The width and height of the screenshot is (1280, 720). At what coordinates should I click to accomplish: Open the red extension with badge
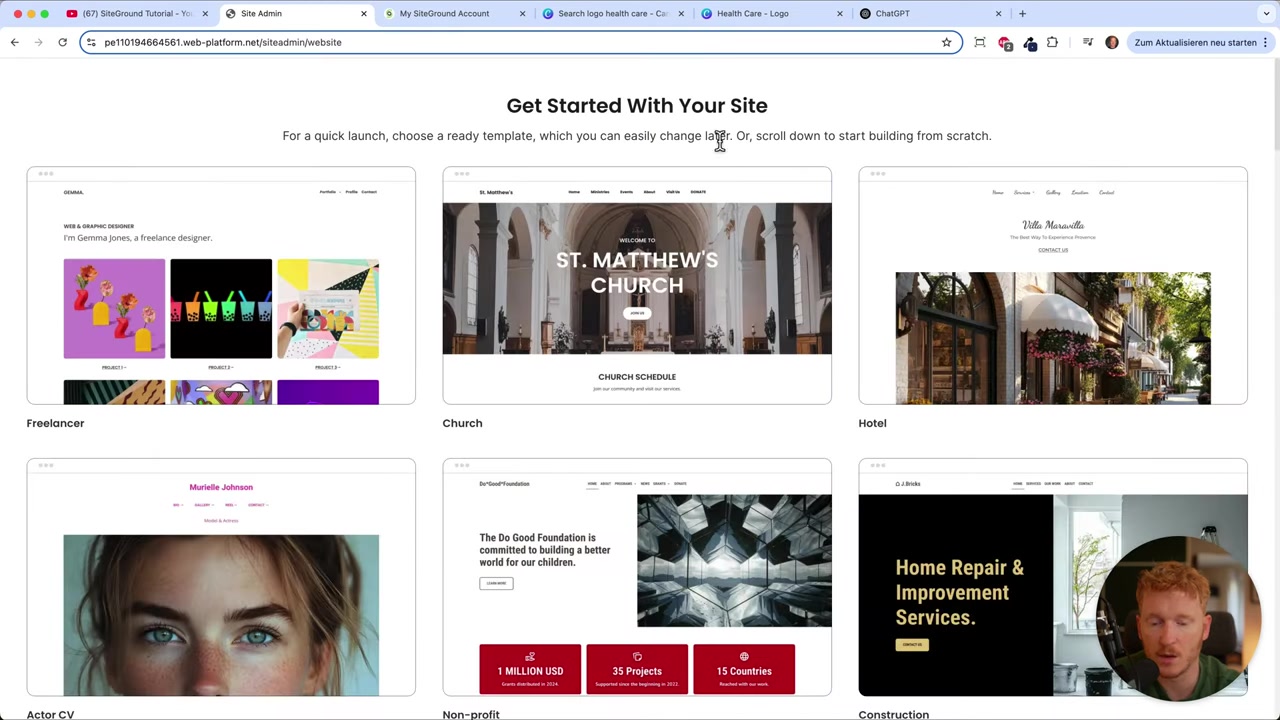(x=1005, y=43)
